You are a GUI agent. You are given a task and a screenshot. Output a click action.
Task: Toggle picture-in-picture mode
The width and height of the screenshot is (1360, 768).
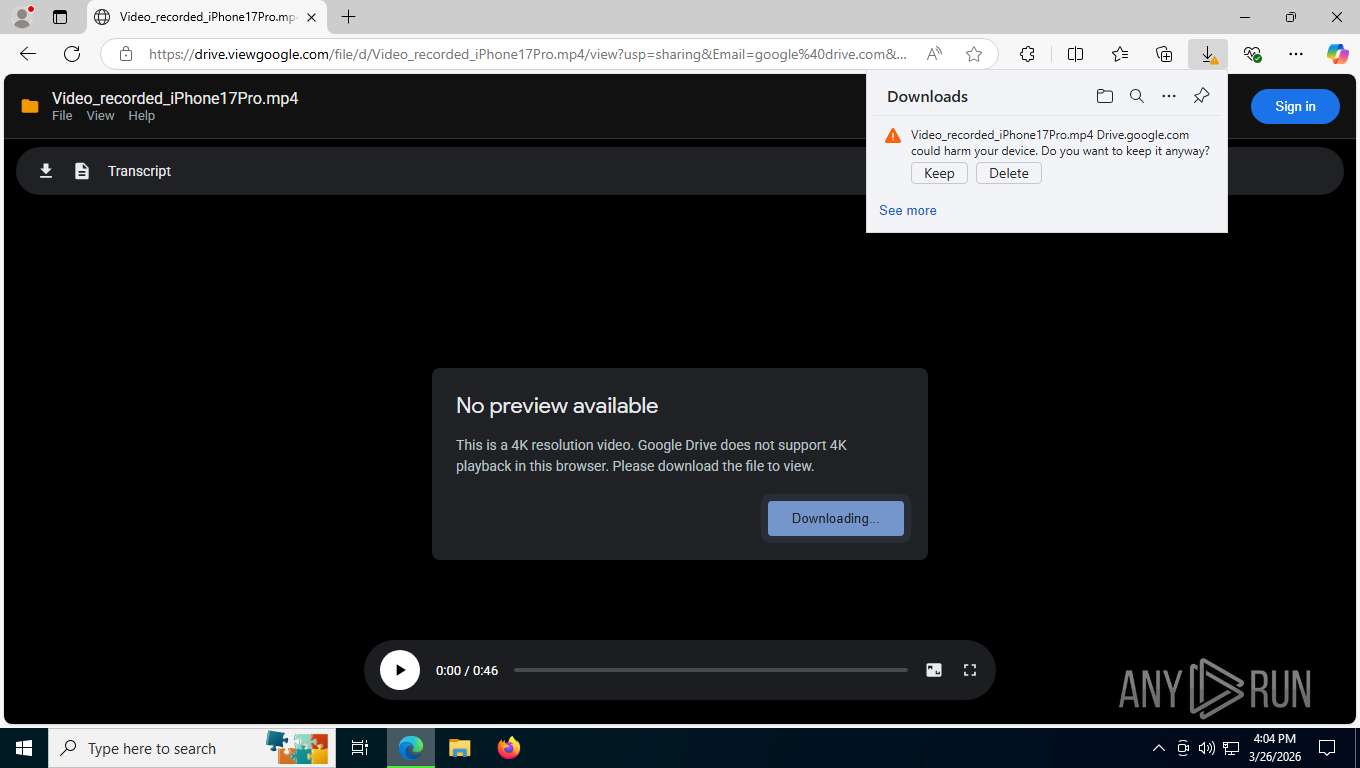coord(934,670)
